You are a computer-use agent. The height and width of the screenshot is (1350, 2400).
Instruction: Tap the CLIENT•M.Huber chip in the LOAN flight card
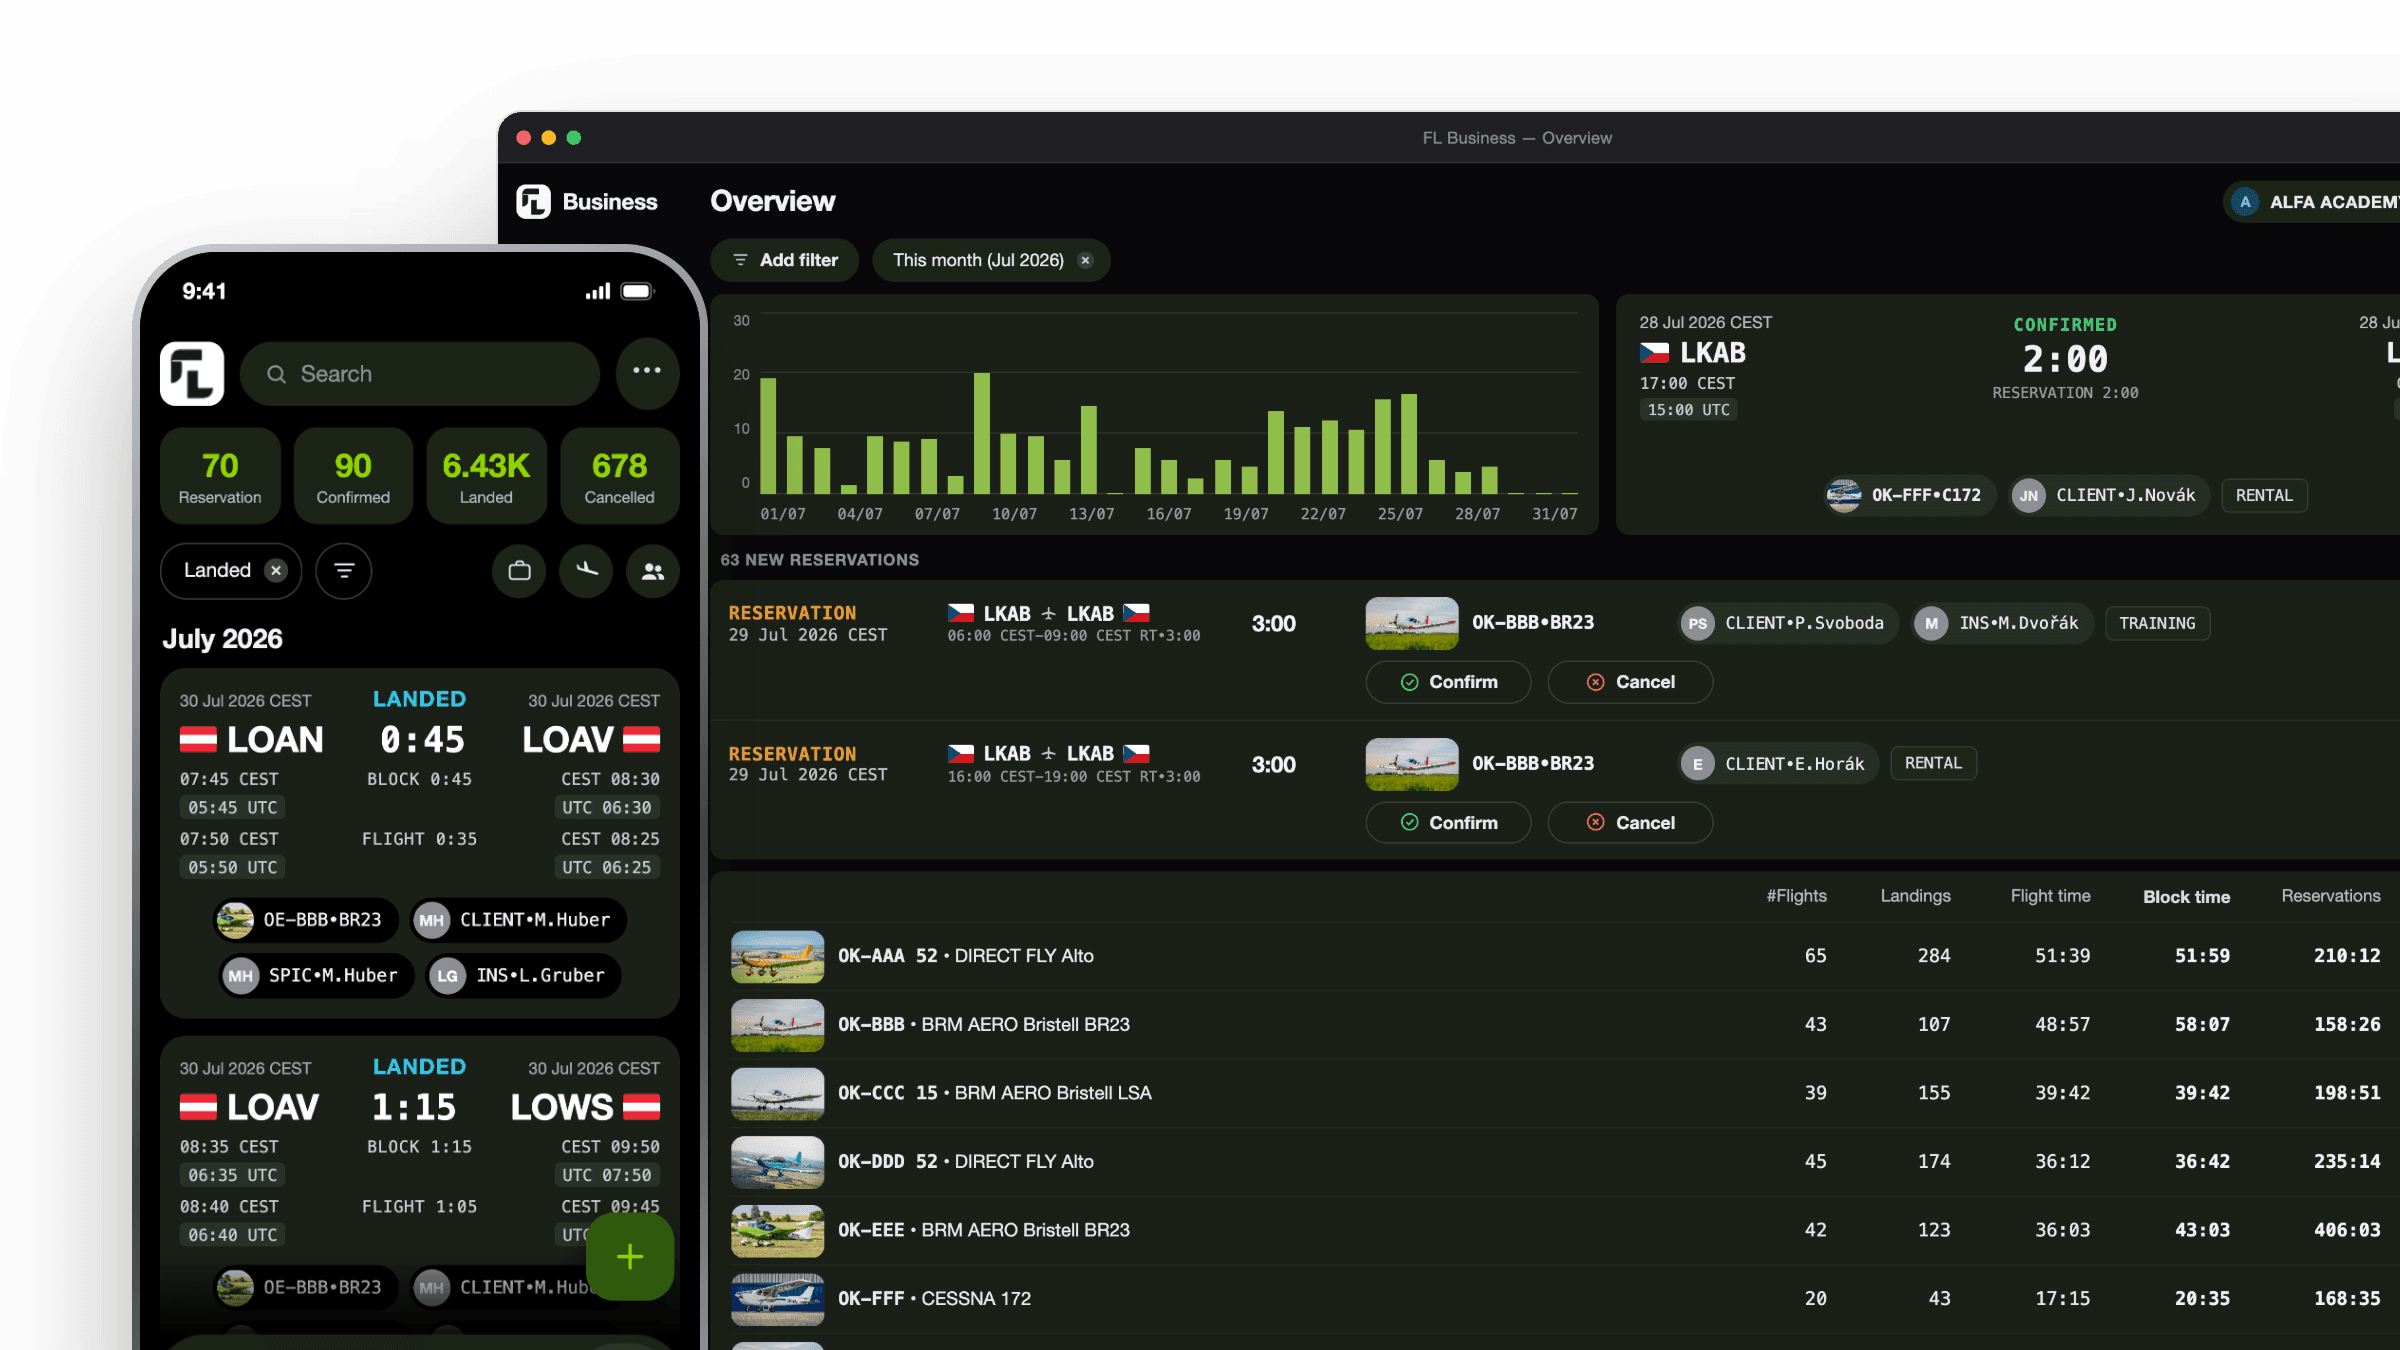(x=518, y=920)
